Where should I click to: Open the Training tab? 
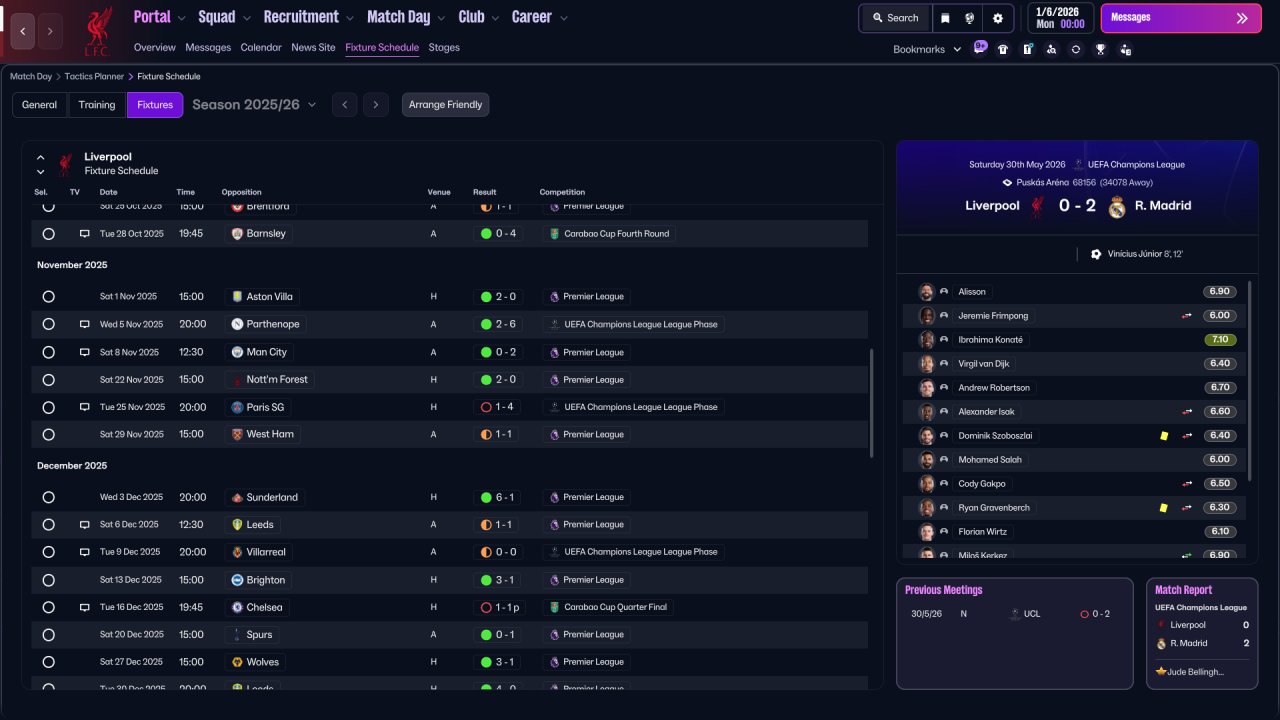[97, 105]
